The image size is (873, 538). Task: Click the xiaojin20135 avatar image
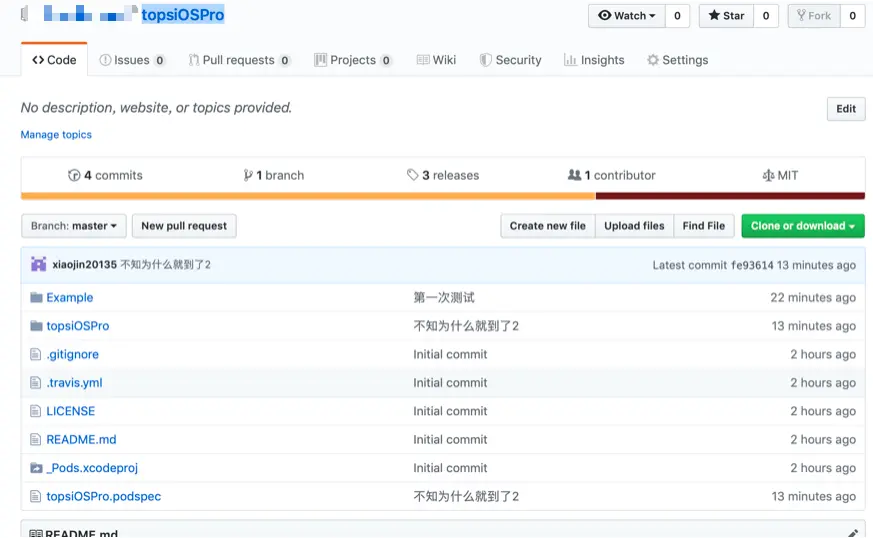(38, 264)
